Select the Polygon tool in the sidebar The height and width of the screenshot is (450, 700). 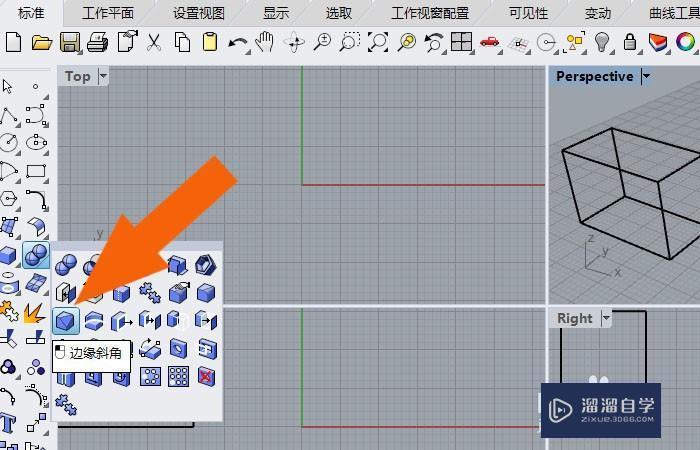click(9, 199)
